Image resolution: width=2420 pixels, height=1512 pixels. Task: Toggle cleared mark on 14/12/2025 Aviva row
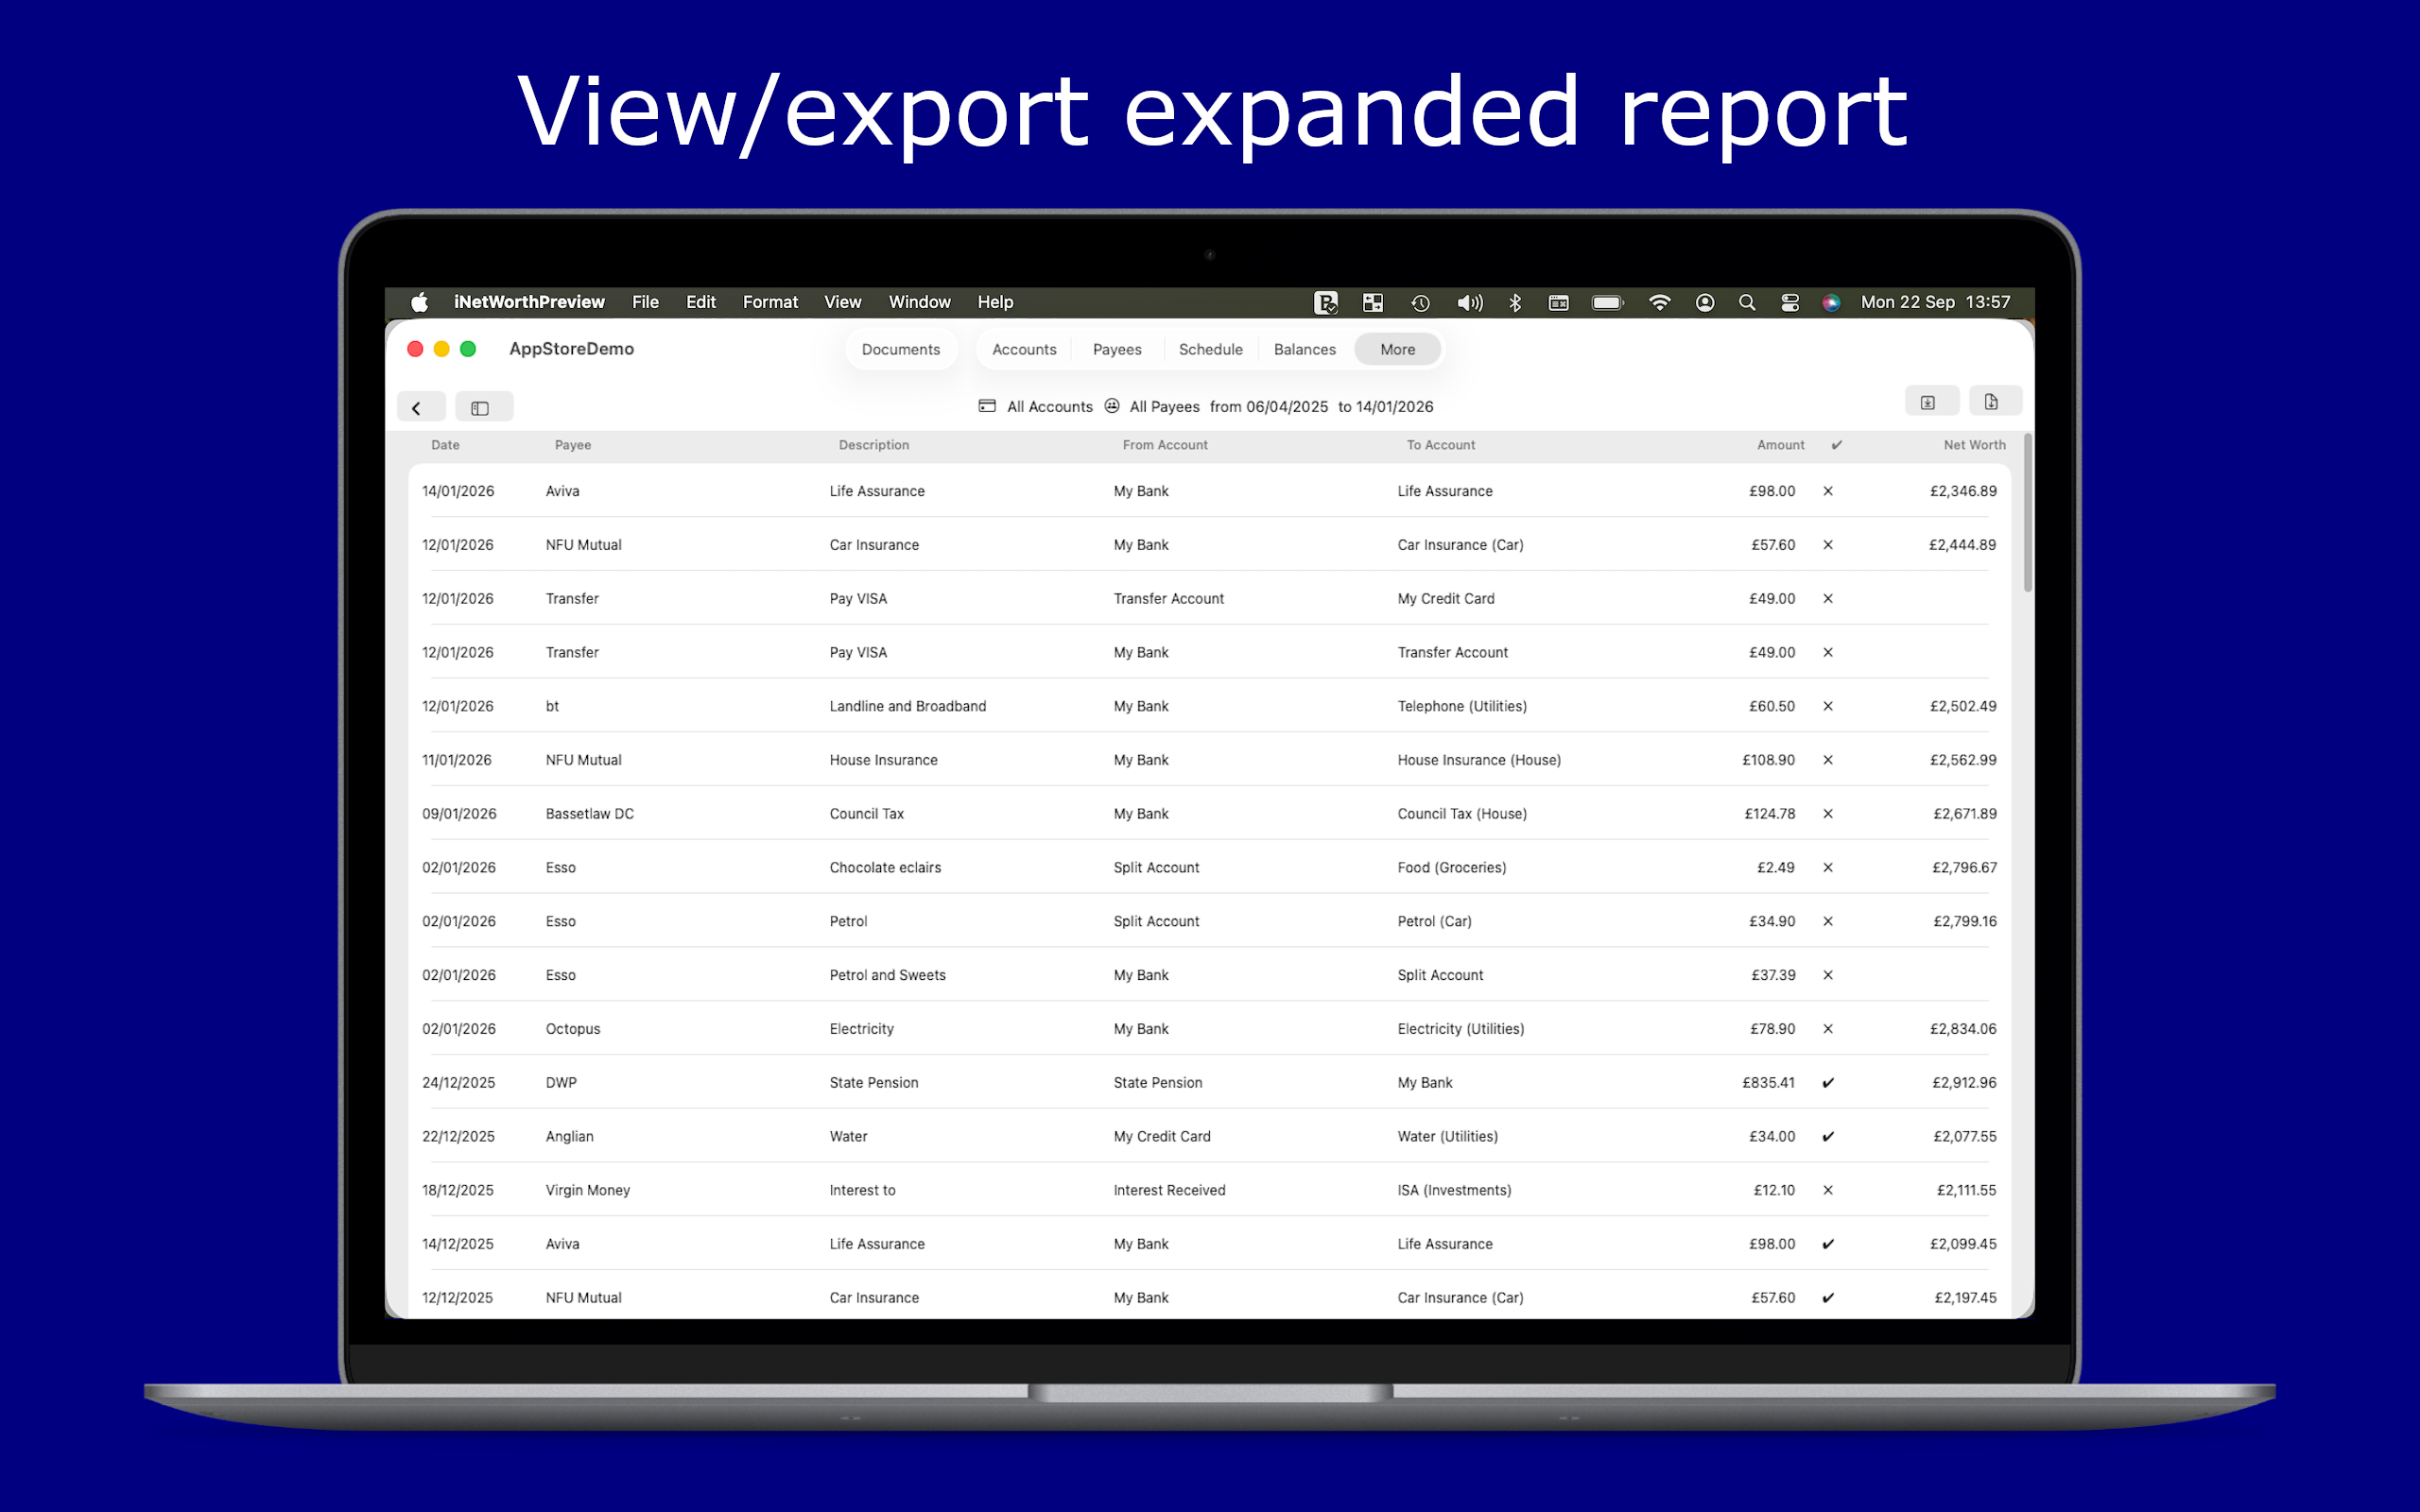point(1828,1244)
